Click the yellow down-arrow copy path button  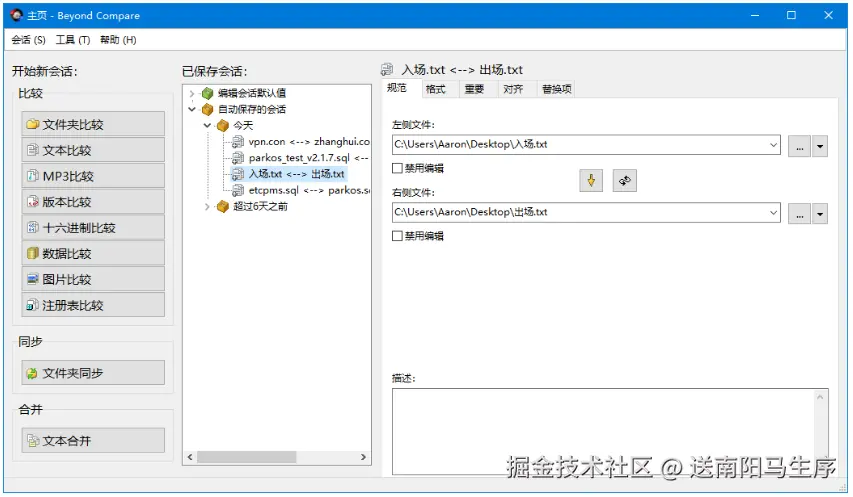click(591, 181)
